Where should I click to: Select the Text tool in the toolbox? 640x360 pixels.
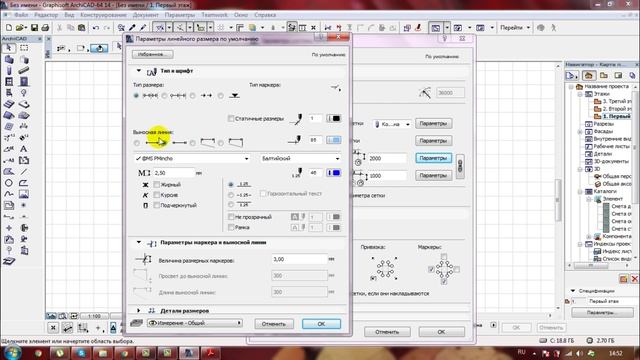24,149
